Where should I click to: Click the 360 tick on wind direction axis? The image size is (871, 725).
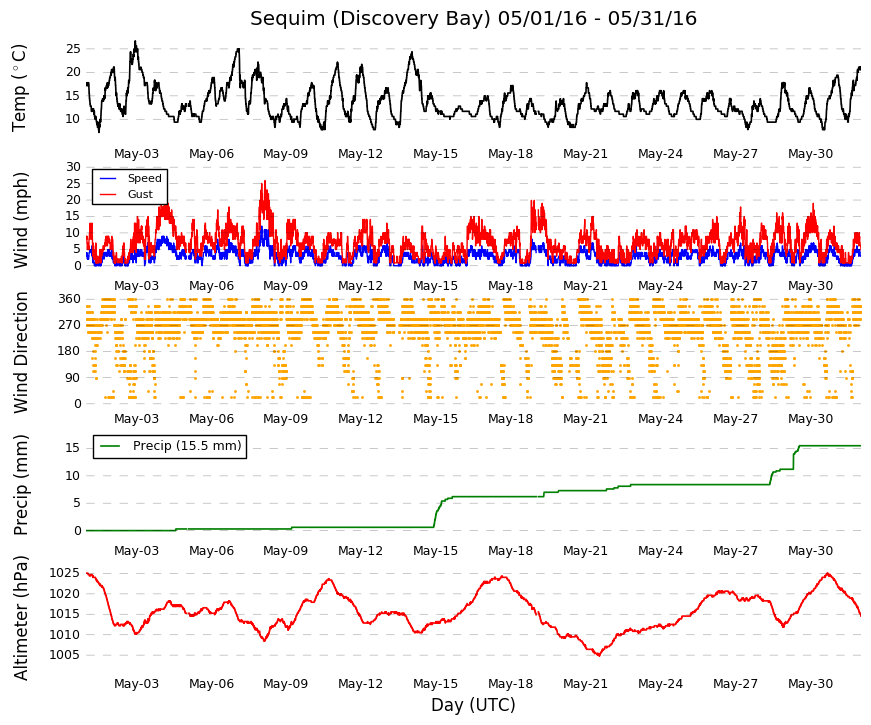(69, 299)
